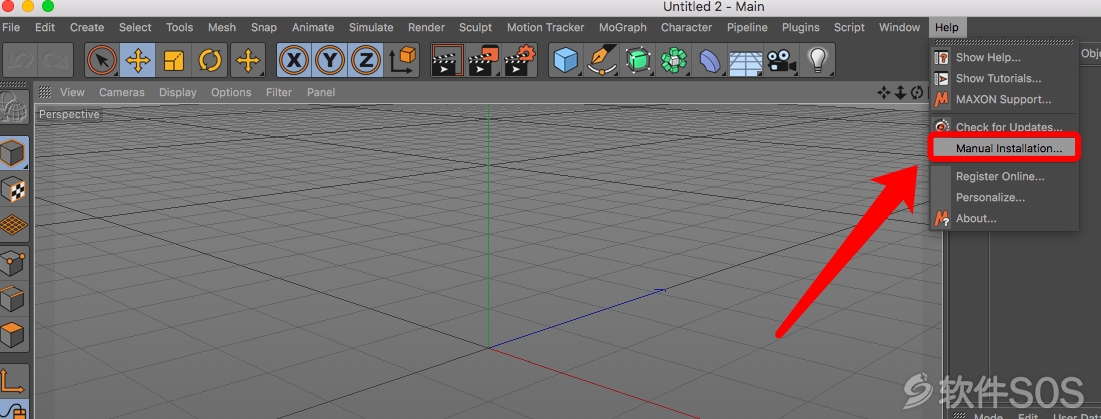Image resolution: width=1101 pixels, height=419 pixels.
Task: Click Render to Picture Viewer icon
Action: 483,60
